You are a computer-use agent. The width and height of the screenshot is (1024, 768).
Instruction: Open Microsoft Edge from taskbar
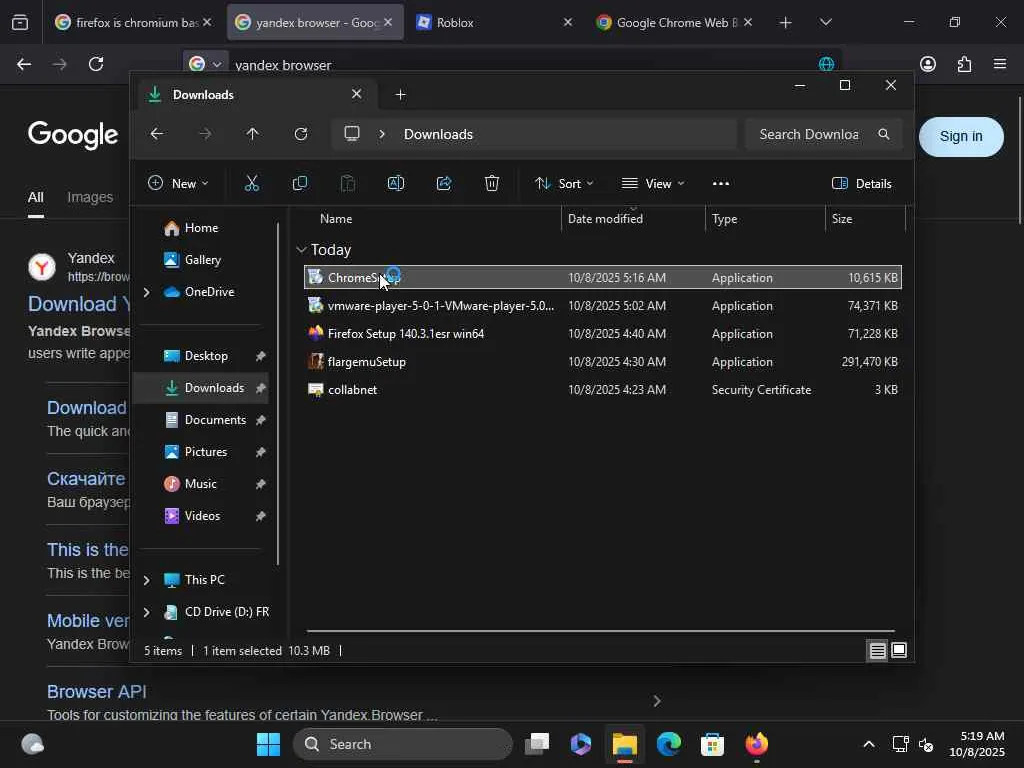coord(669,744)
